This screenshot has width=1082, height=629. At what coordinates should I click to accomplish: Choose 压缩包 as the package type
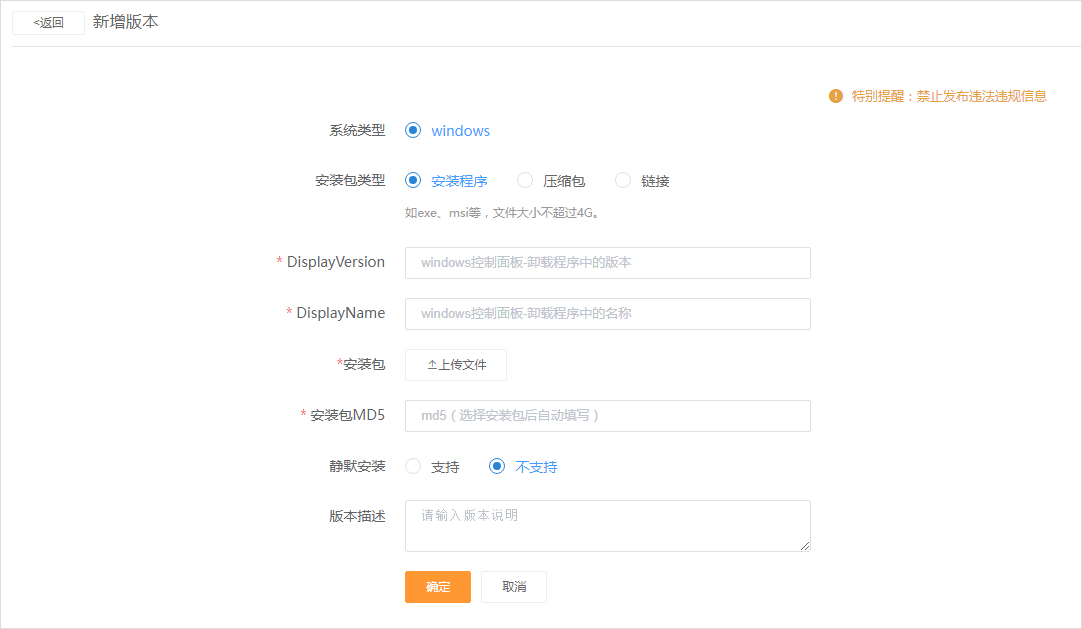pyautogui.click(x=525, y=181)
